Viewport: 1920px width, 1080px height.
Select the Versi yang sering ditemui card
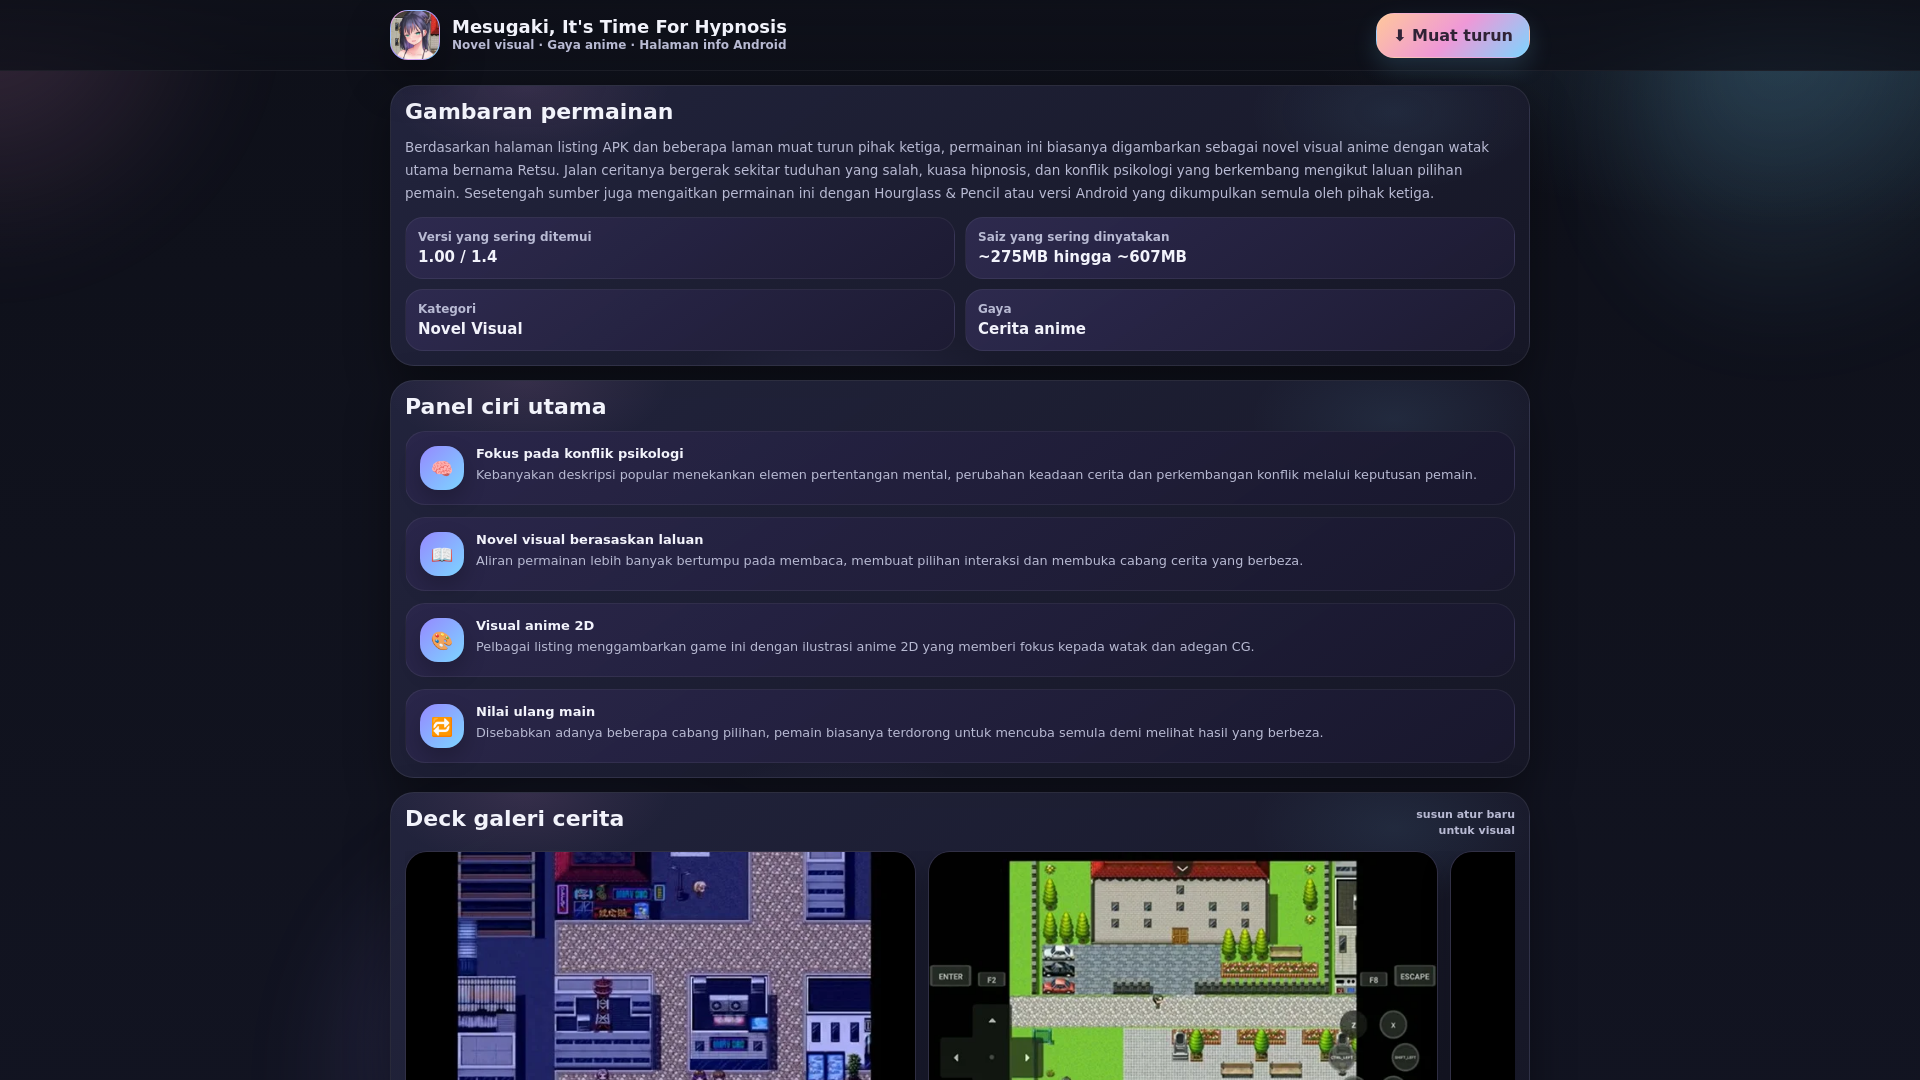[680, 248]
